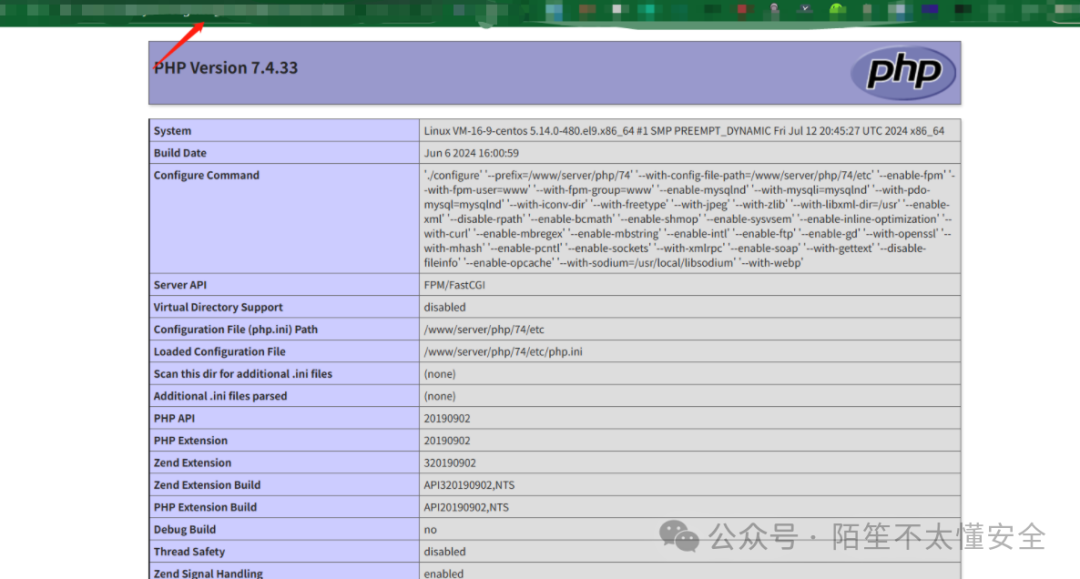Select "20190902" in the PHP API row
The height and width of the screenshot is (579, 1080).
[x=447, y=418]
